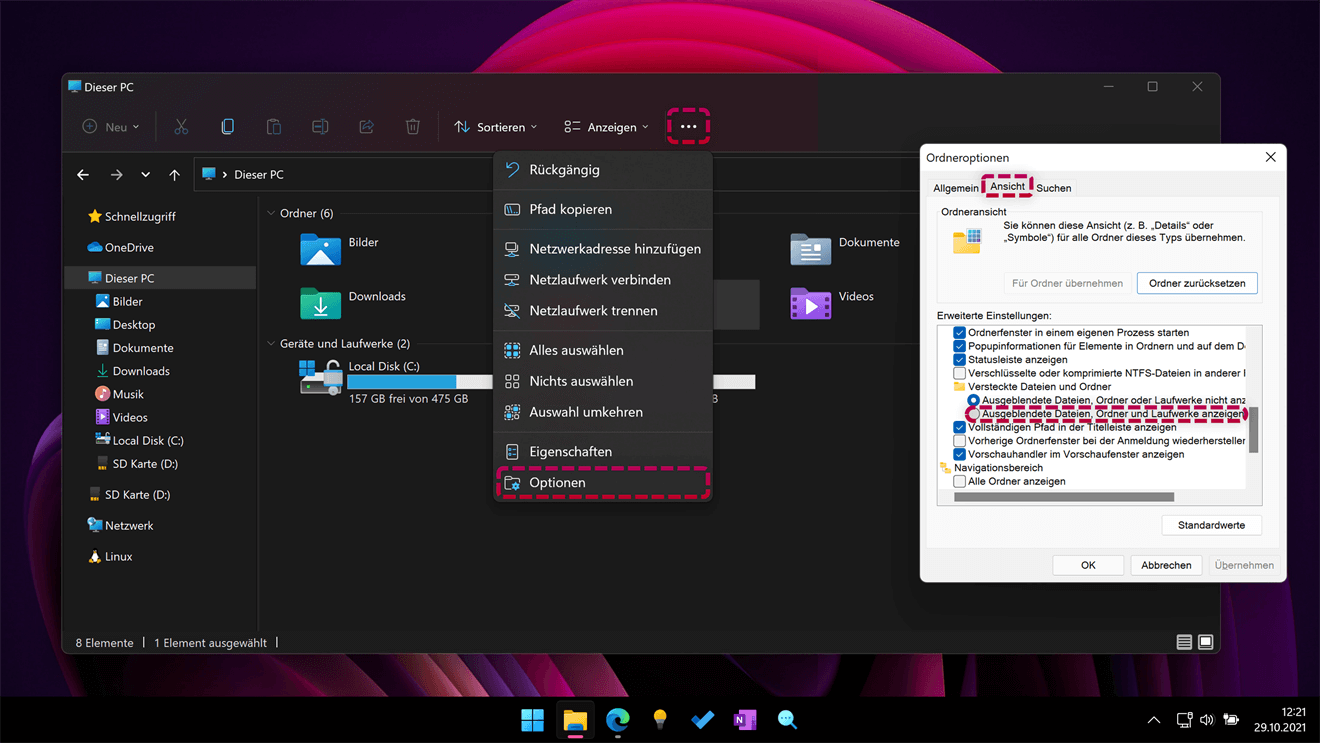Click the Copy icon in toolbar
Viewport: 1320px width, 743px height.
227,127
